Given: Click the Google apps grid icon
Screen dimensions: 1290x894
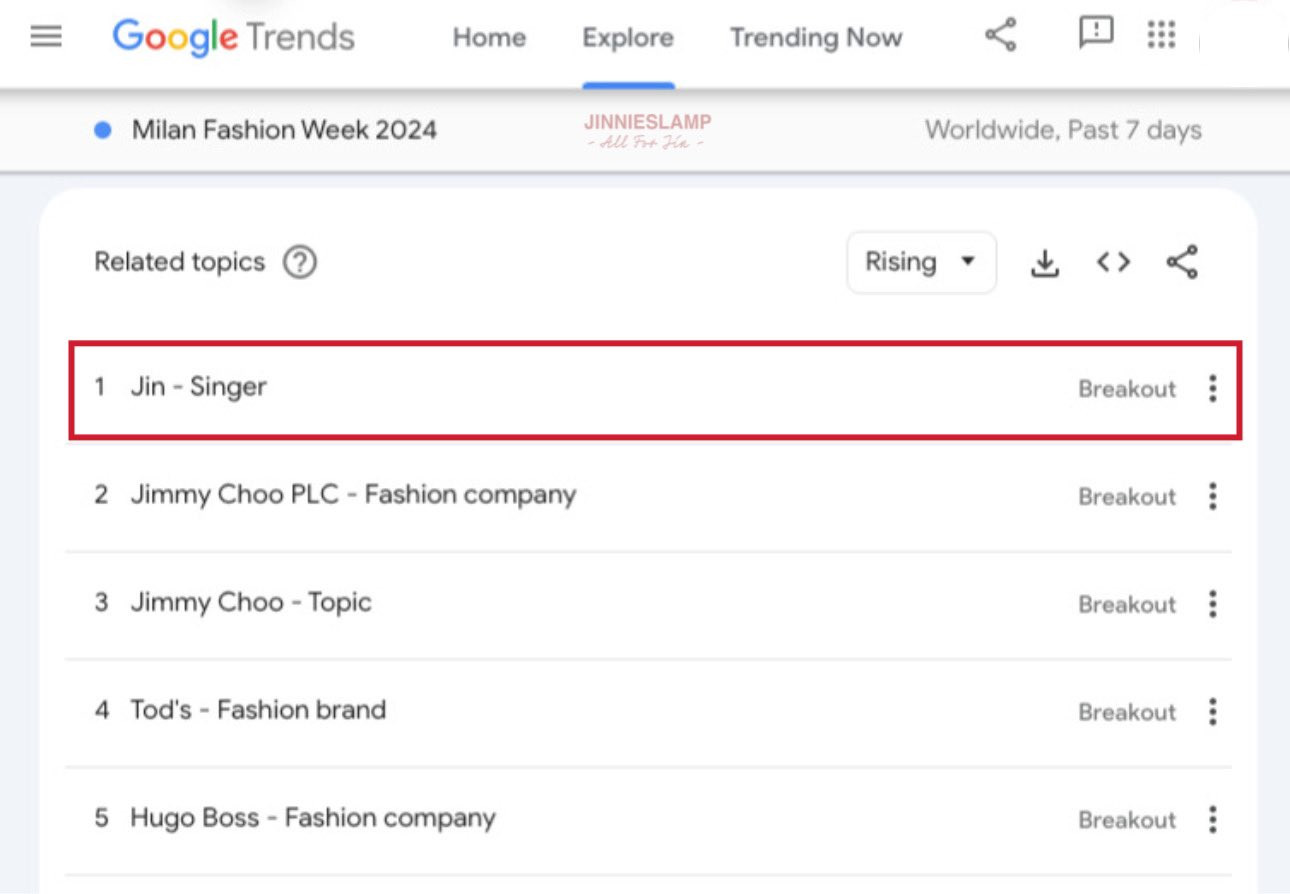Looking at the screenshot, I should (x=1160, y=35).
